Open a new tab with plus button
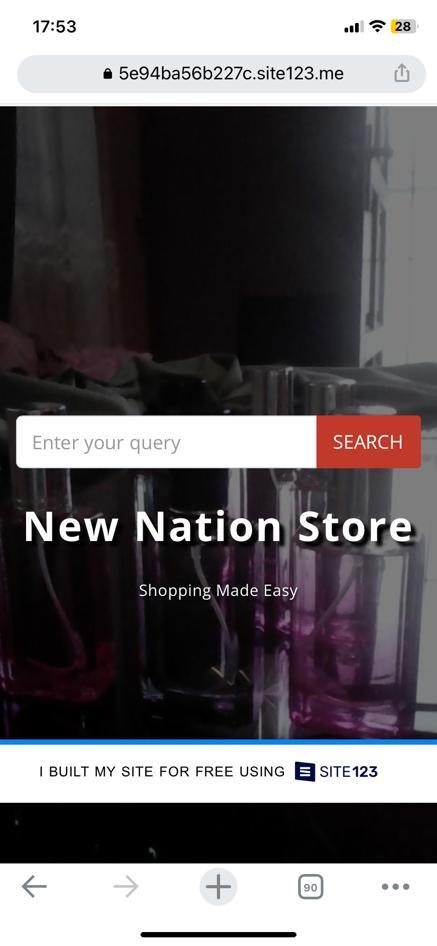The width and height of the screenshot is (437, 946). point(218,886)
